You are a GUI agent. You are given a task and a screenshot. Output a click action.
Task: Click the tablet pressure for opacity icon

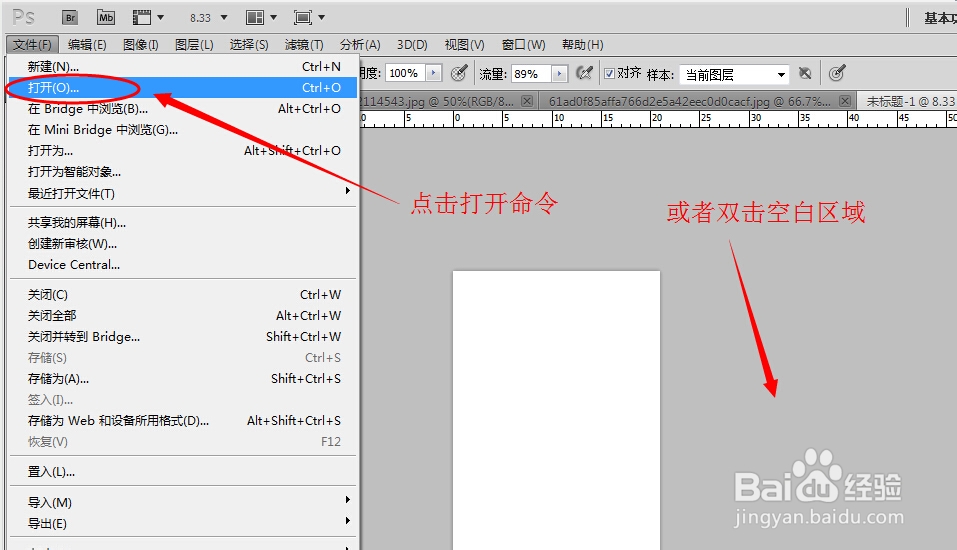pos(459,73)
